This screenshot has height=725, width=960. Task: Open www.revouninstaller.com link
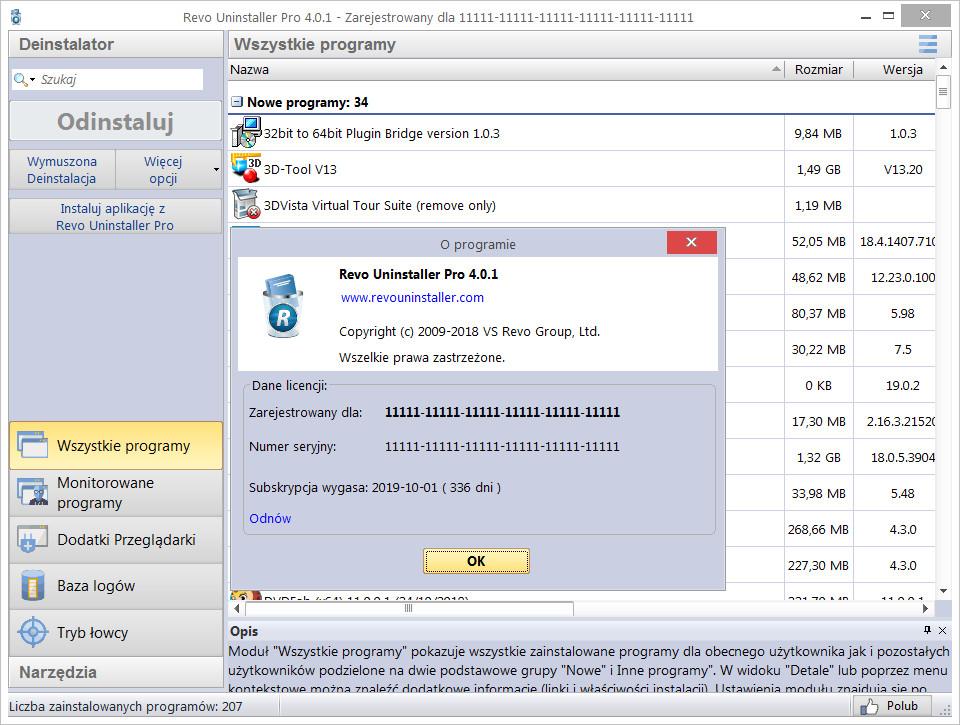[412, 298]
